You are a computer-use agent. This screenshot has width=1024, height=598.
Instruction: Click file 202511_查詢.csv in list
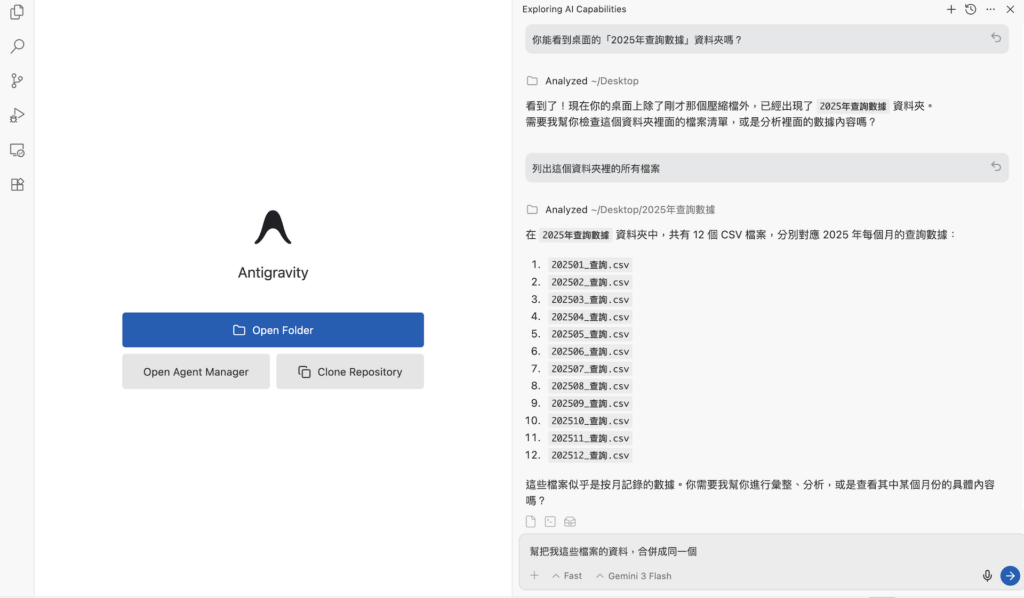590,438
